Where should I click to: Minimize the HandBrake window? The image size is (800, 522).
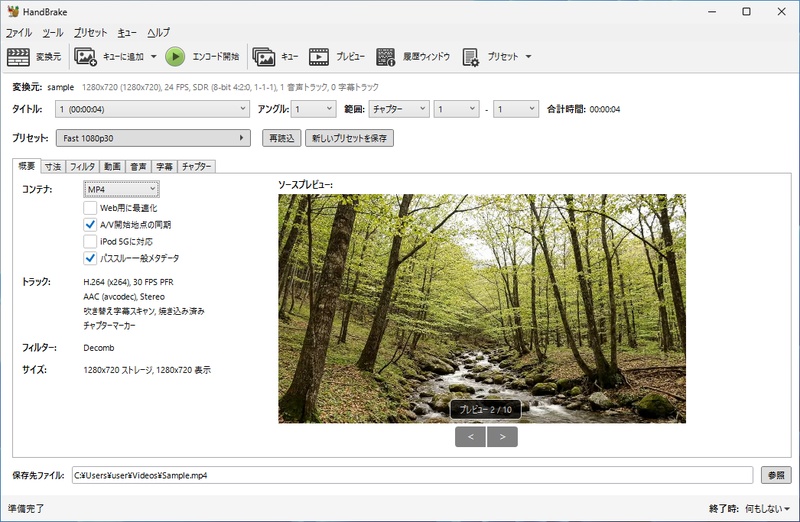[x=712, y=12]
